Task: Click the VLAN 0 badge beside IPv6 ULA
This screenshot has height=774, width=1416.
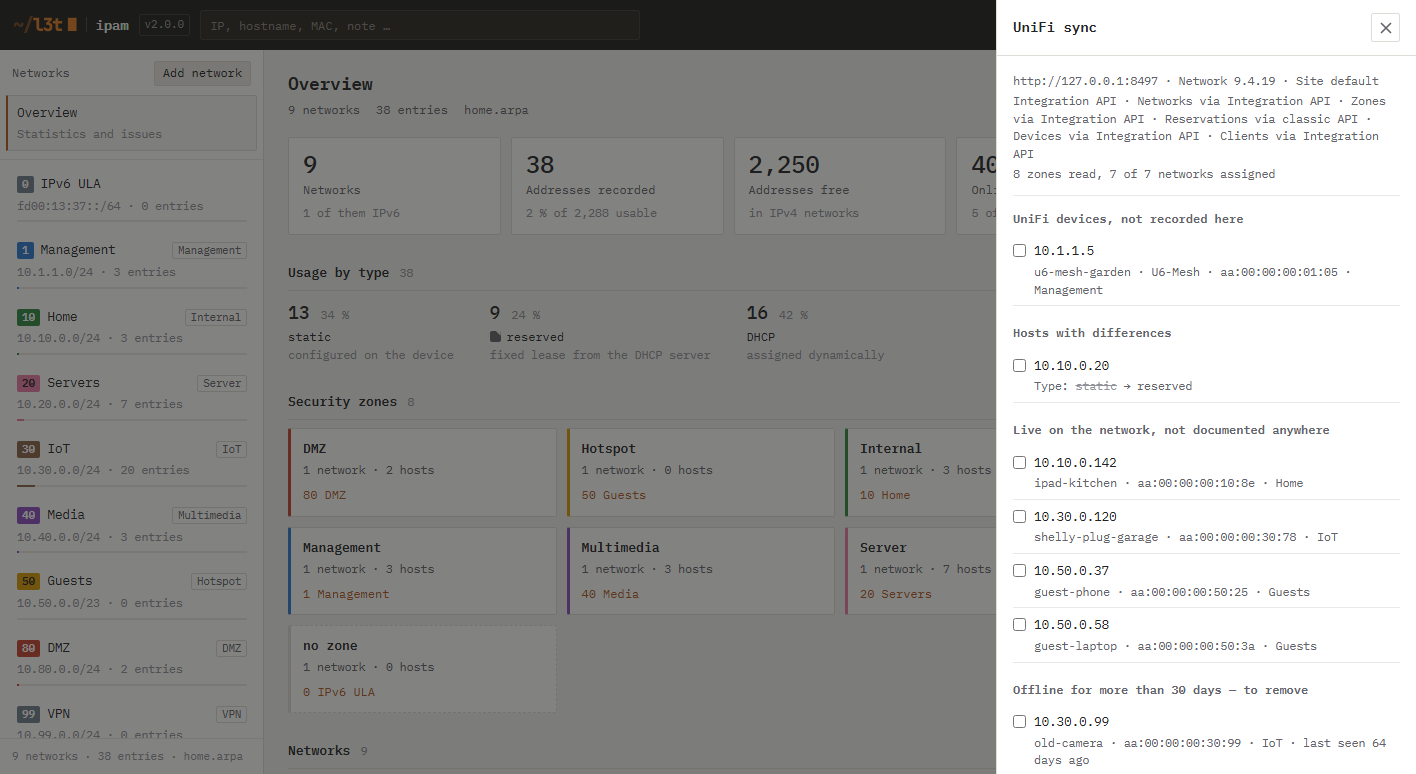Action: (26, 184)
